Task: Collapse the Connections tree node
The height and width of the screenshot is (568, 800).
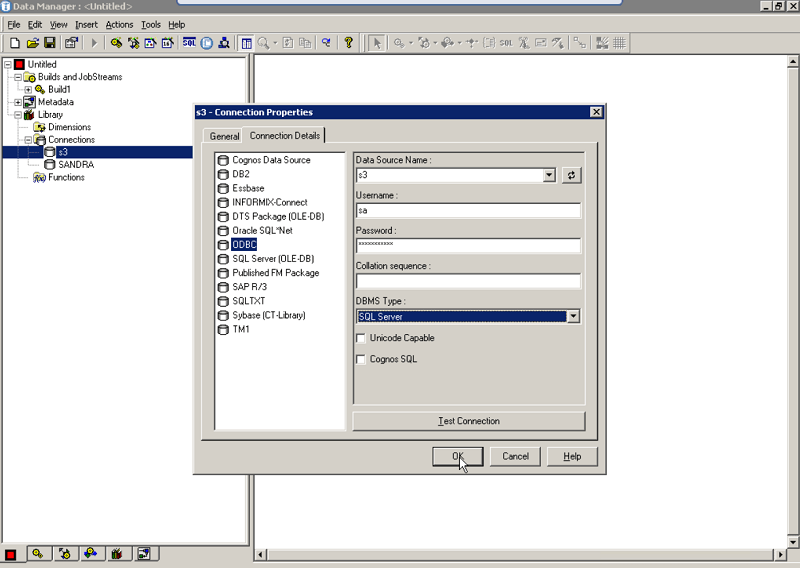Action: point(29,140)
